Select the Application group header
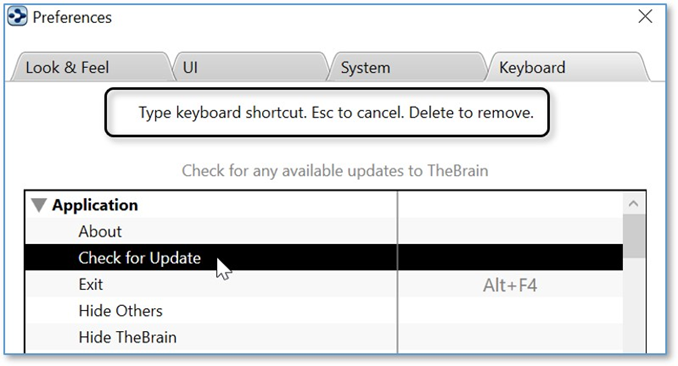Image resolution: width=678 pixels, height=366 pixels. 95,205
